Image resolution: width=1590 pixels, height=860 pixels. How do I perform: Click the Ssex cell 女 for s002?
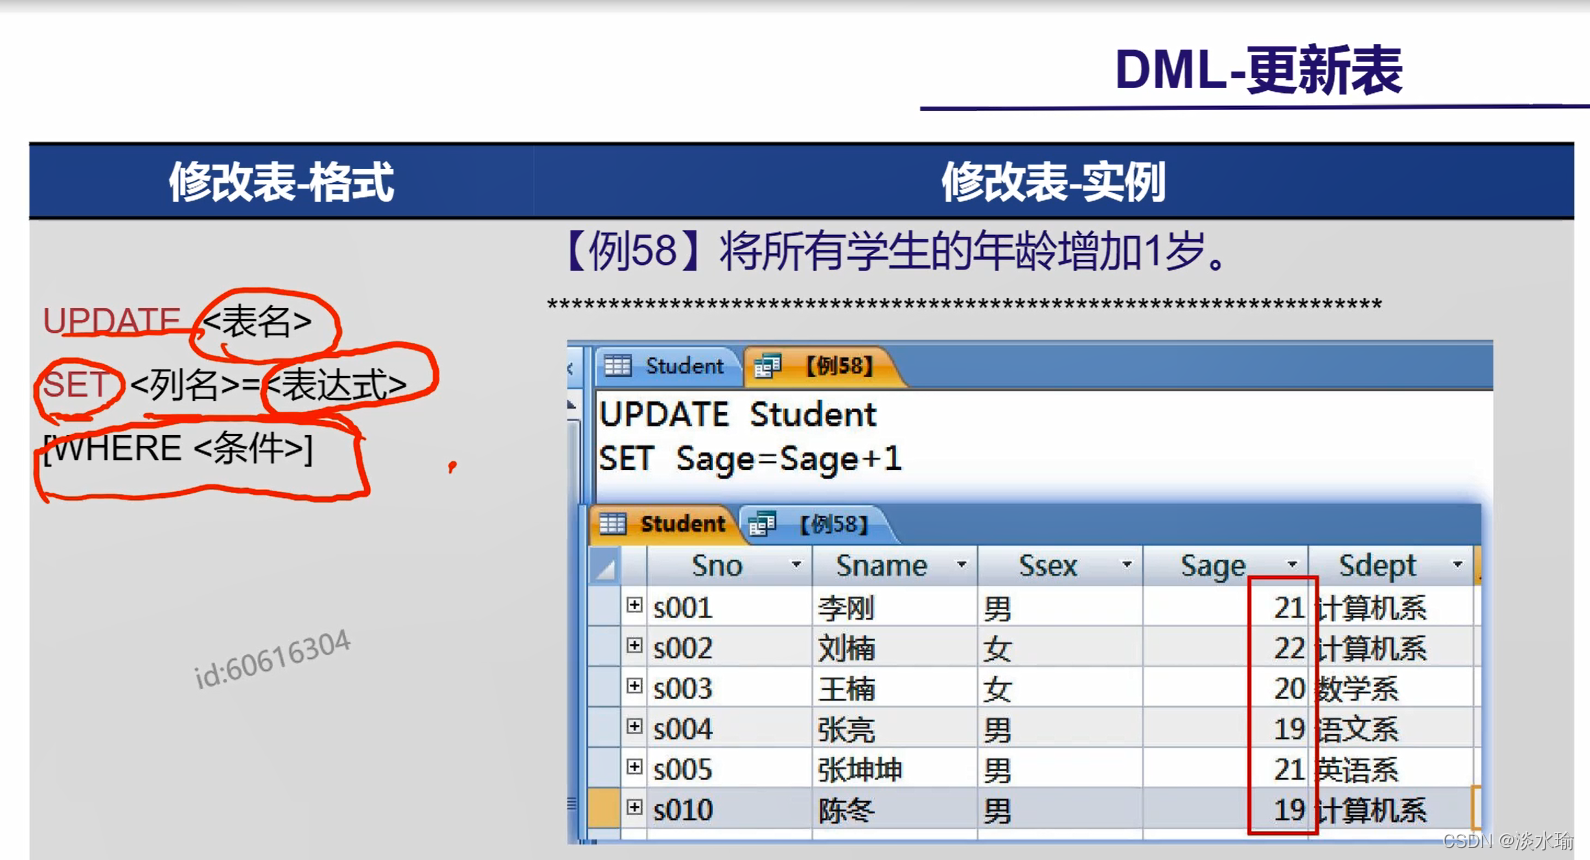(1060, 648)
